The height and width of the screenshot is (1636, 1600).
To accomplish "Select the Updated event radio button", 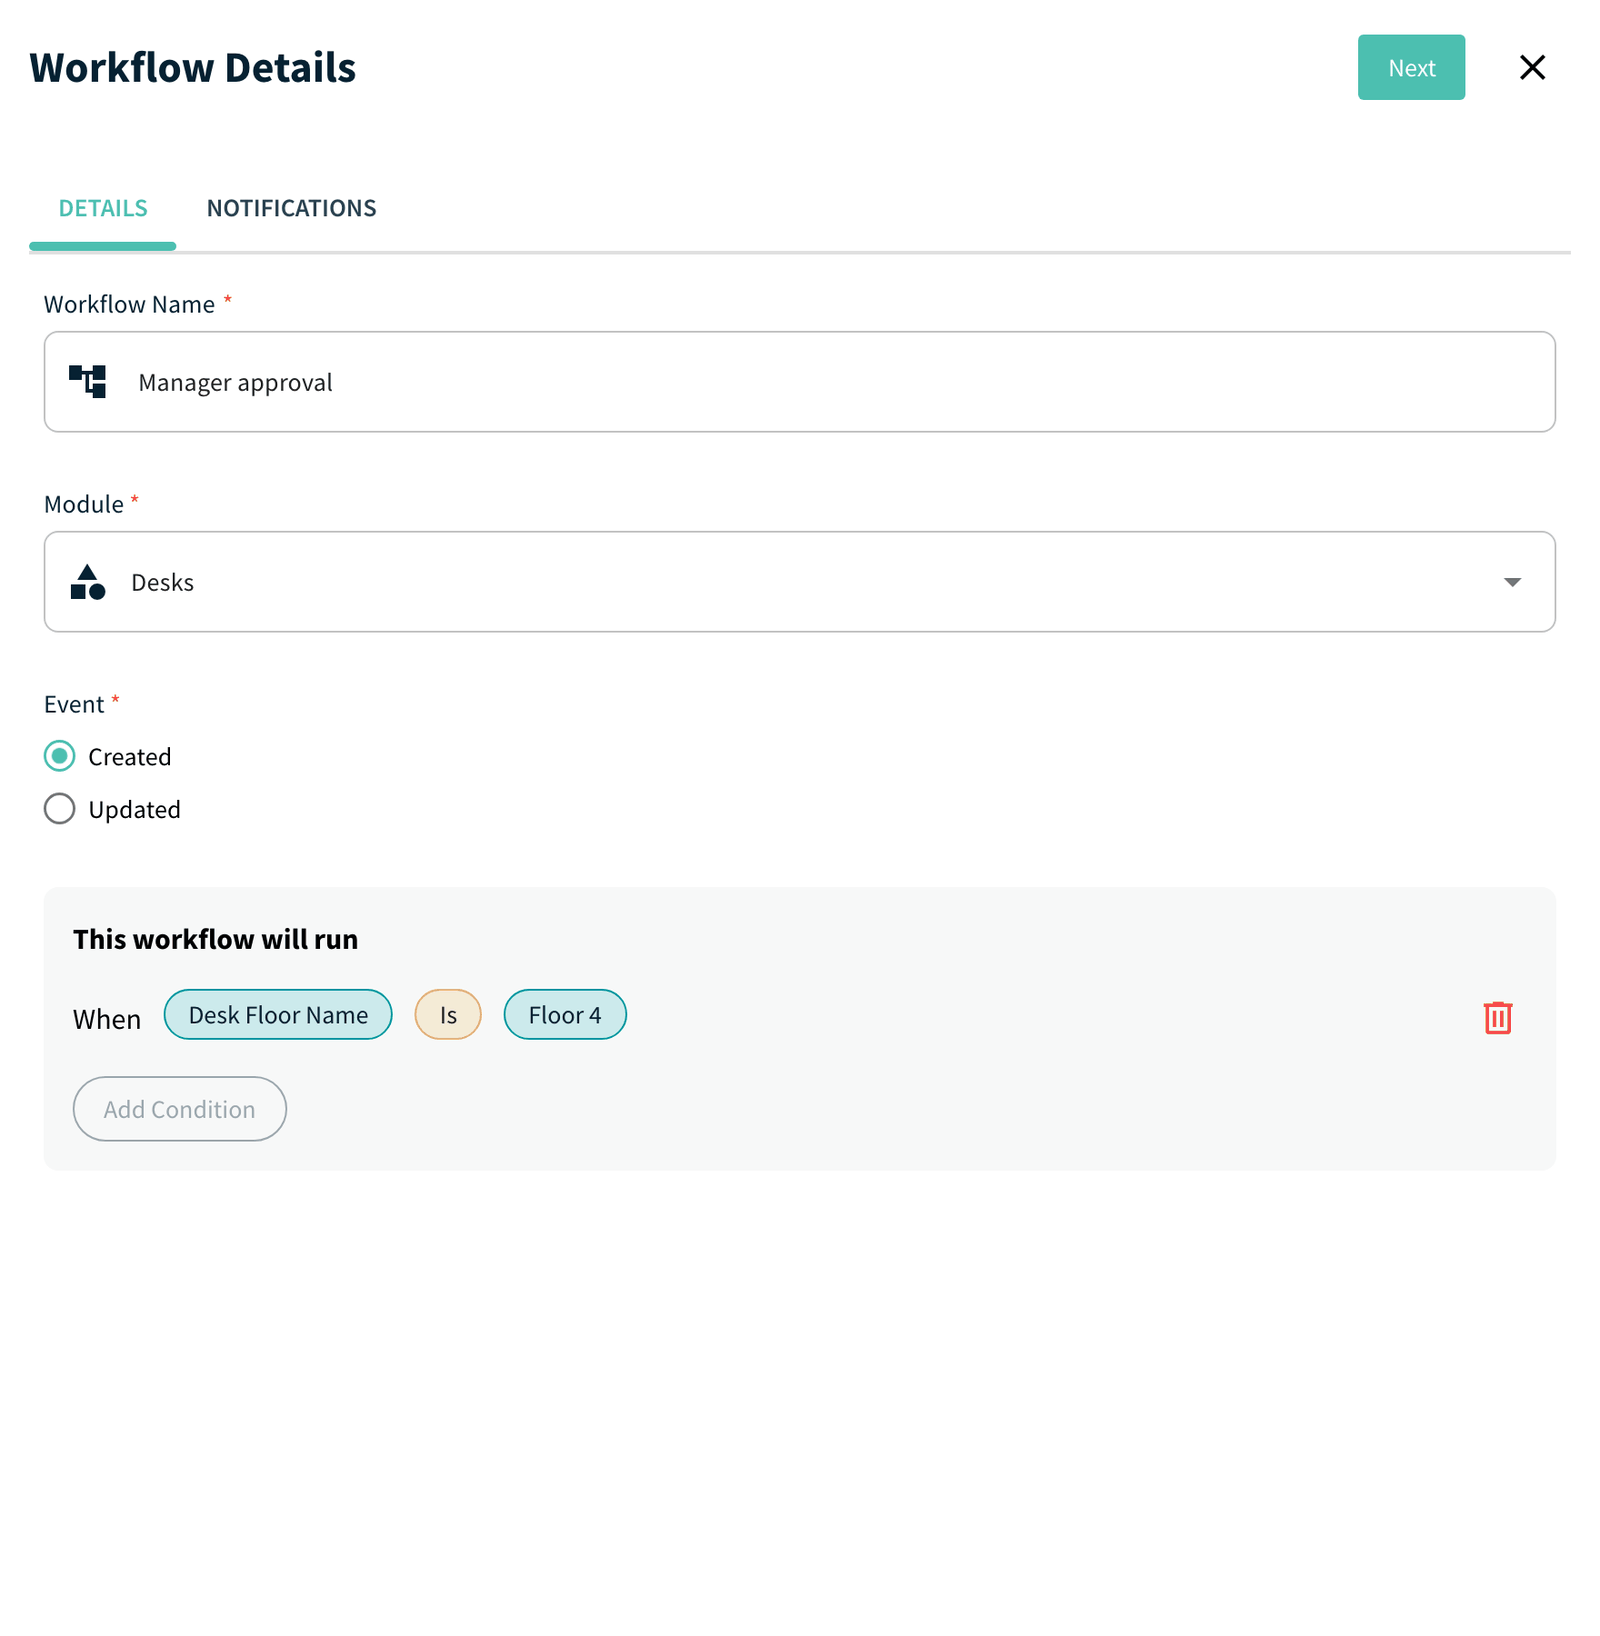I will click(x=59, y=808).
